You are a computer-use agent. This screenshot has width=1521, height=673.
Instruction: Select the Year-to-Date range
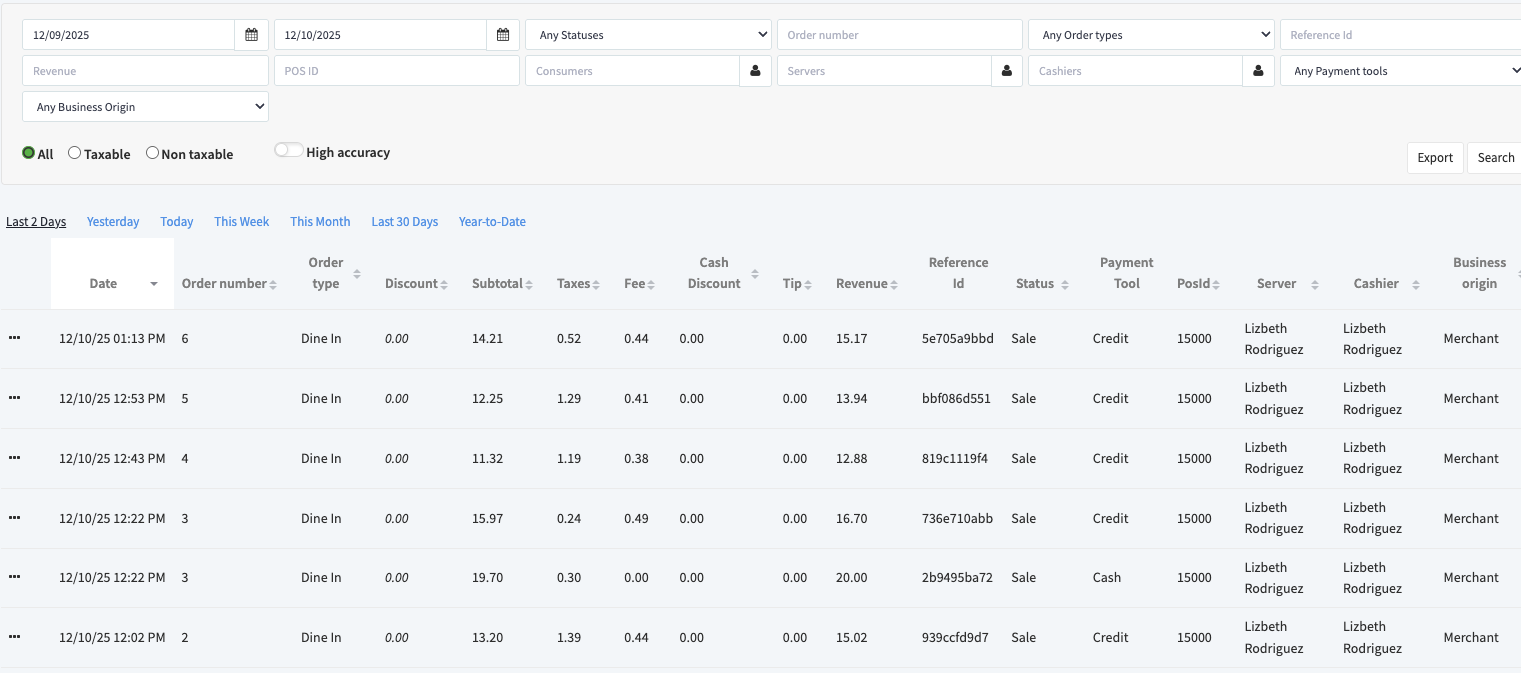(x=492, y=222)
